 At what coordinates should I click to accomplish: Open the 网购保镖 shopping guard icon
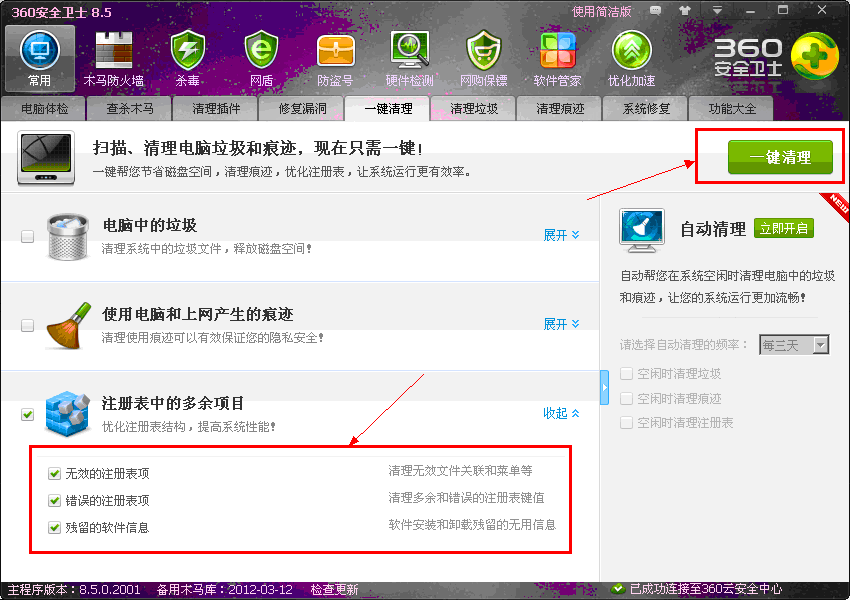[x=484, y=59]
